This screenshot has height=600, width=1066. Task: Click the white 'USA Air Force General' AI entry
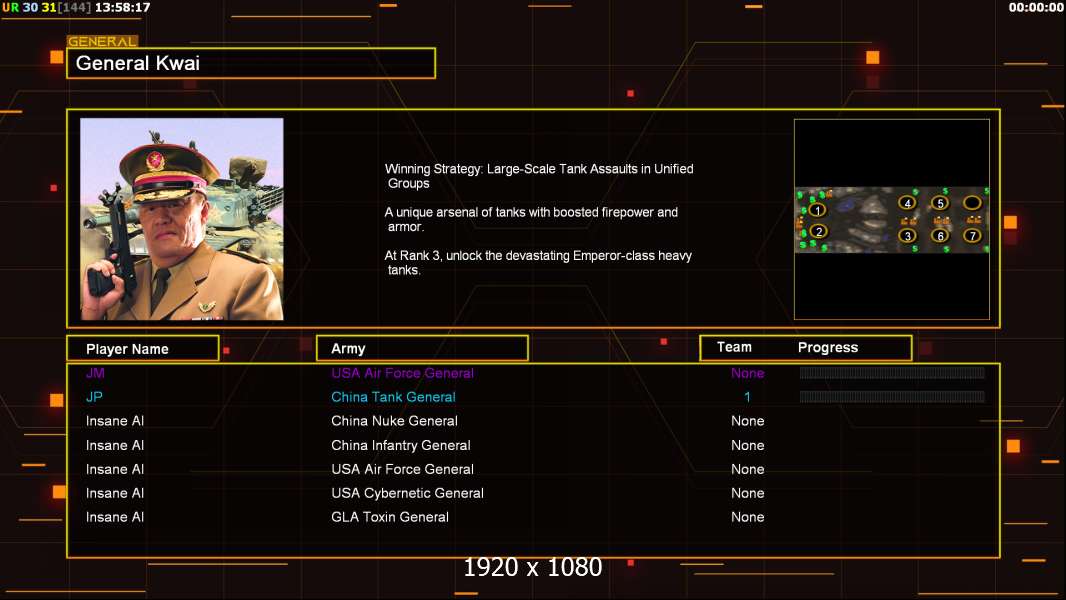point(402,469)
